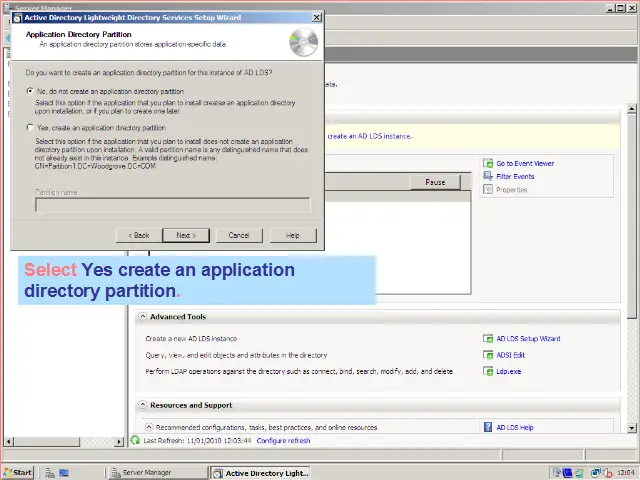This screenshot has height=480, width=640.
Task: Open Filter Events link
Action: click(x=515, y=176)
